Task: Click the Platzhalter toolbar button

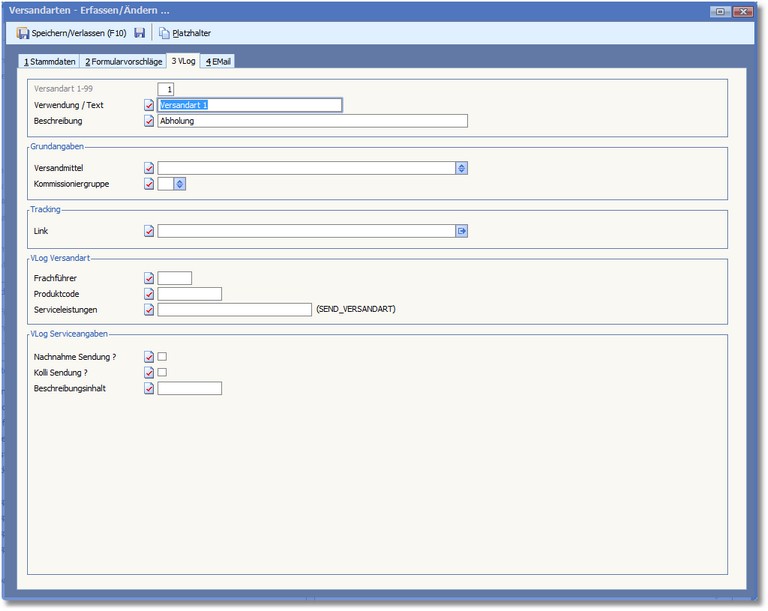Action: pos(185,33)
